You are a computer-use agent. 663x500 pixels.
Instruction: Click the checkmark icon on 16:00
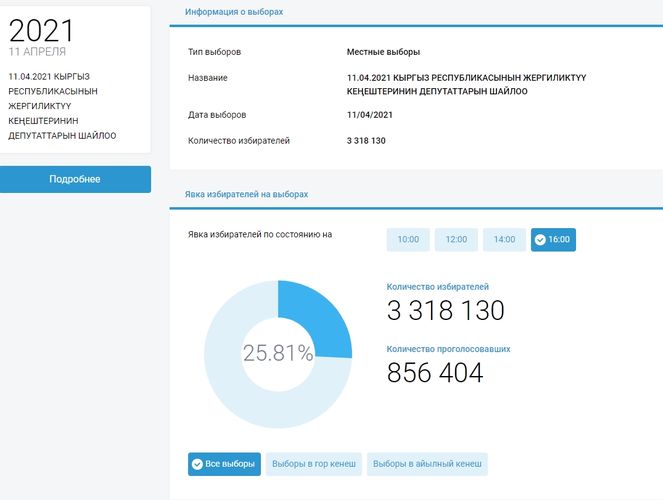click(x=540, y=240)
